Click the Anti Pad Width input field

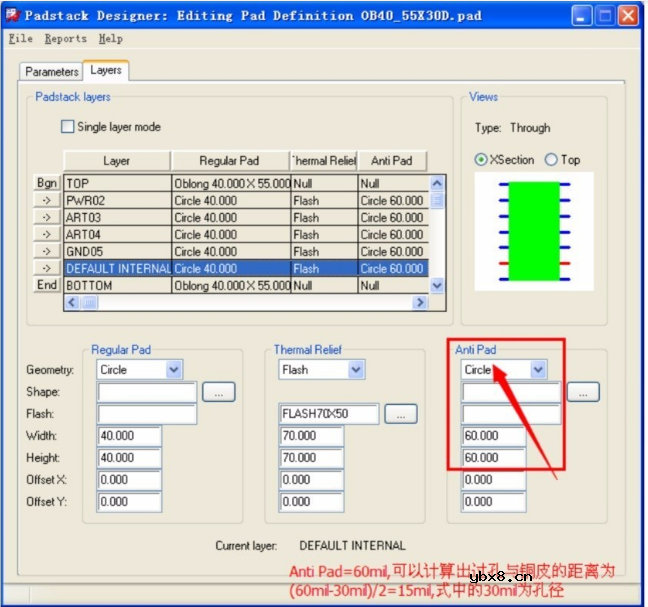coord(493,436)
